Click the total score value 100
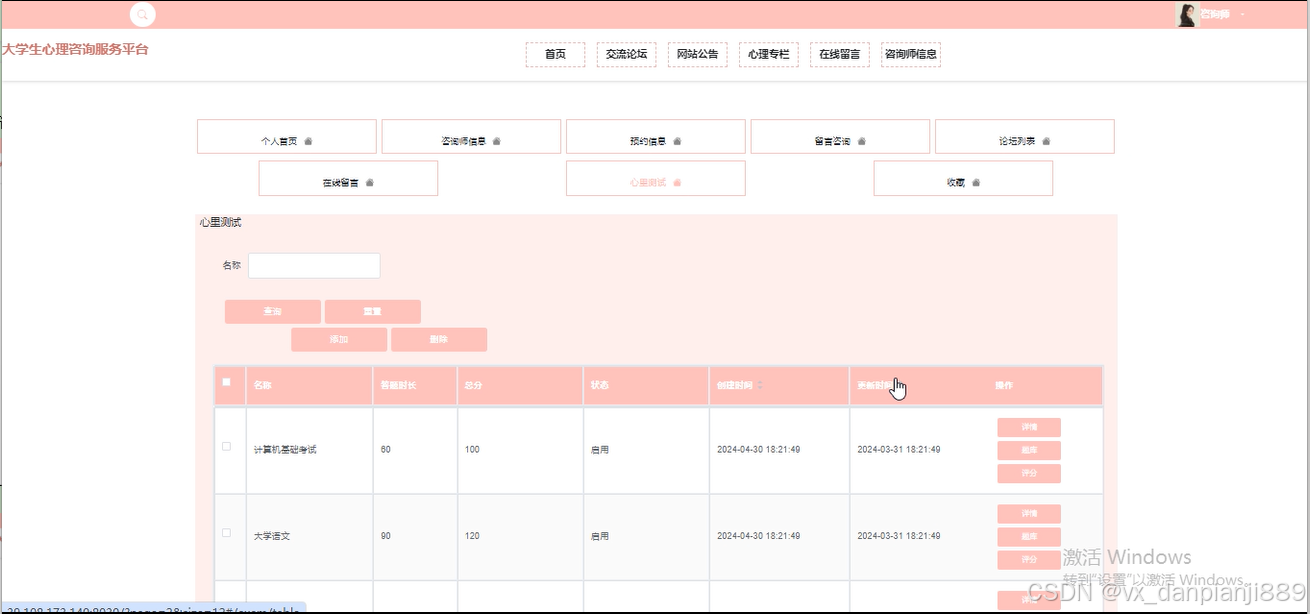Image resolution: width=1310 pixels, height=614 pixels. 472,450
